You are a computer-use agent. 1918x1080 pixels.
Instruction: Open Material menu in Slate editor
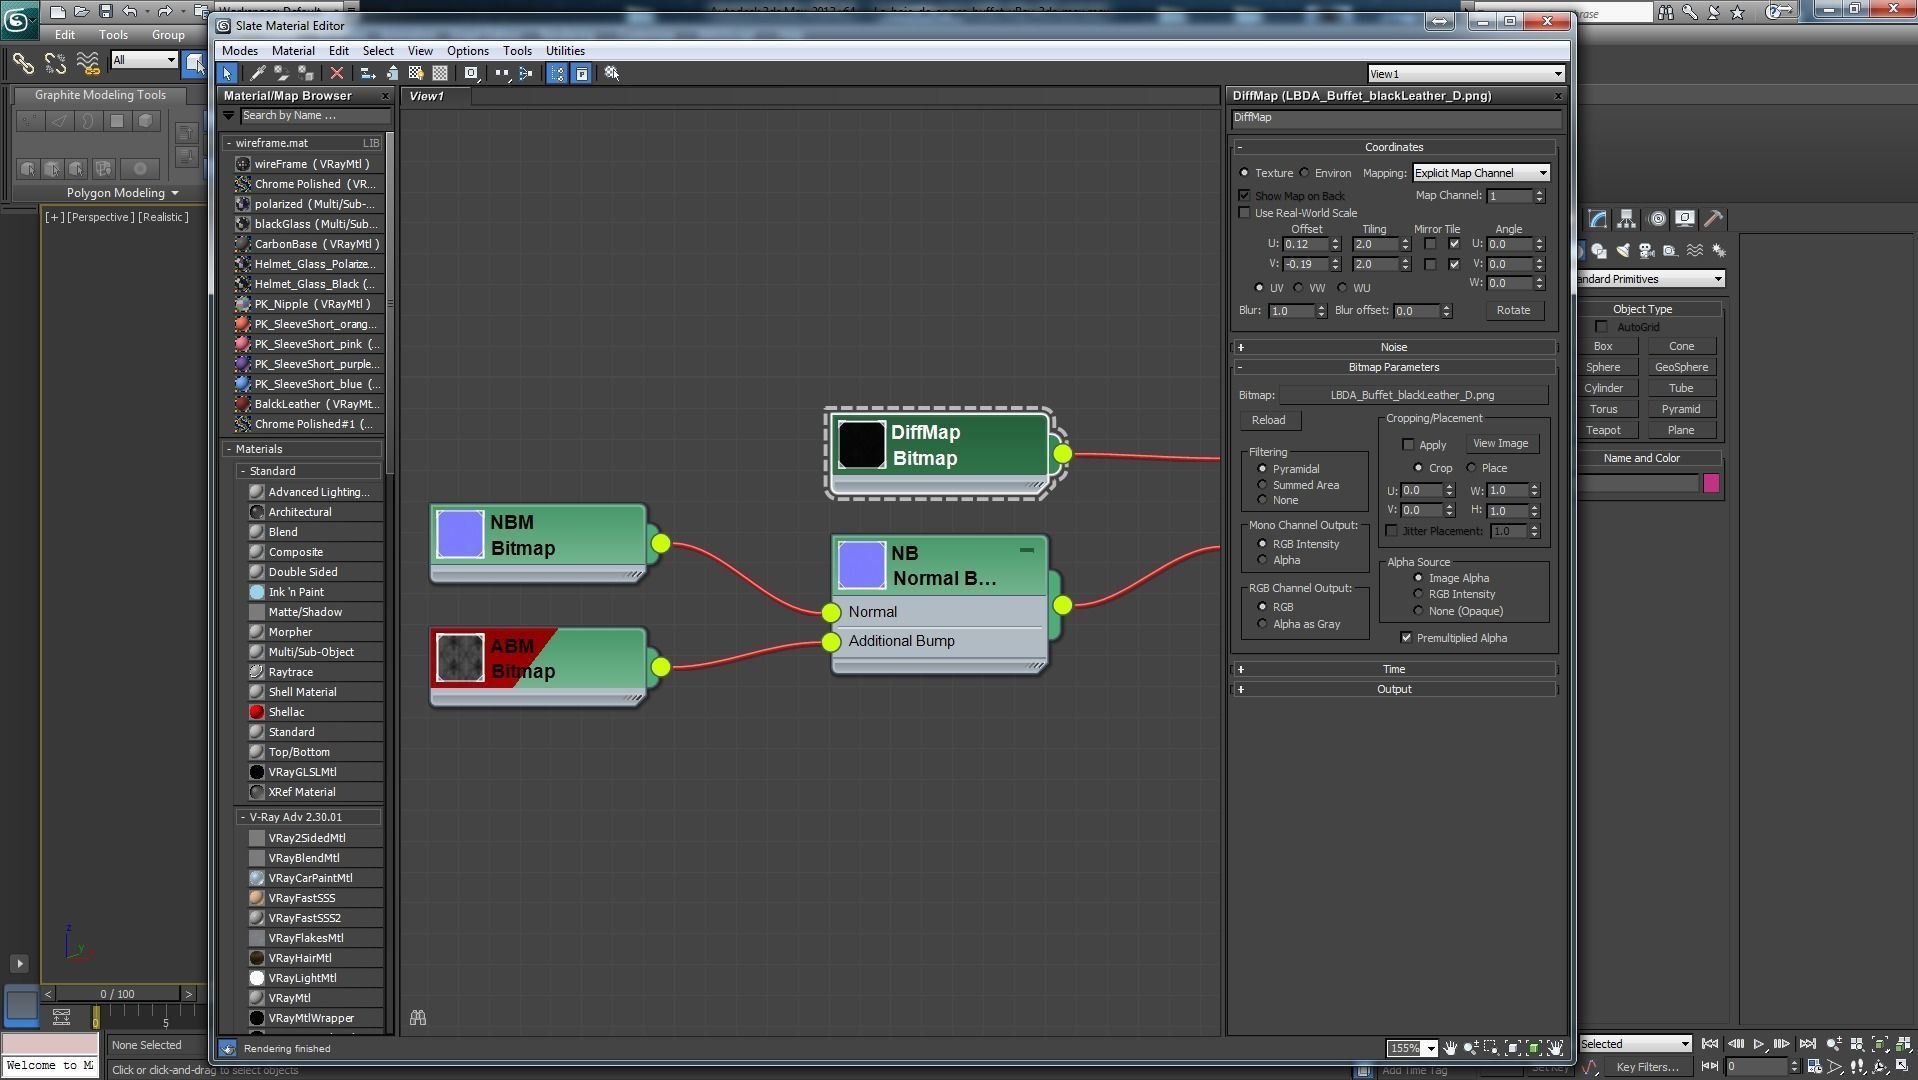[x=293, y=51]
